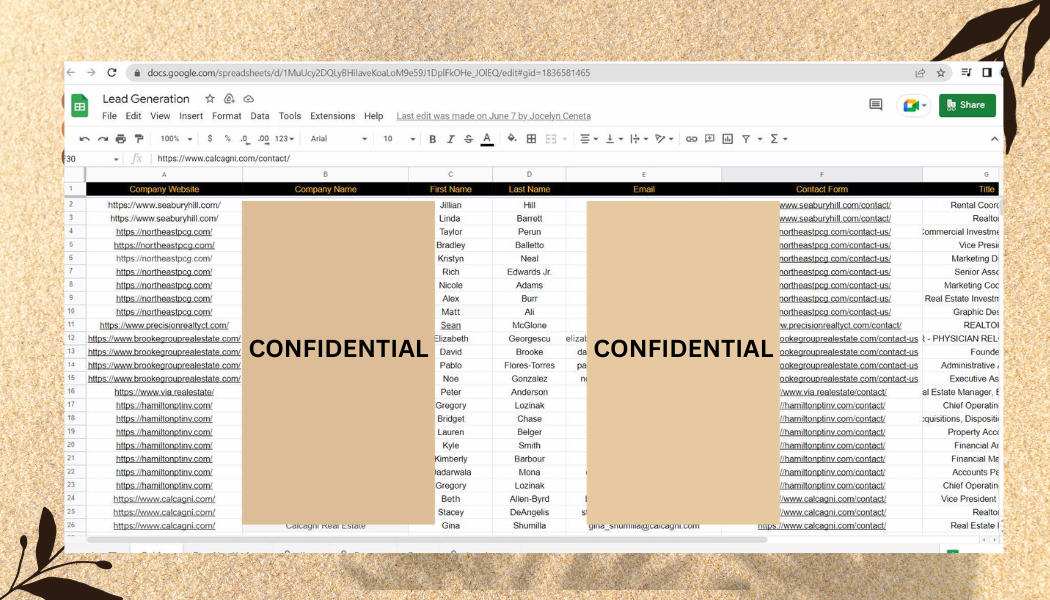Format as currency
Viewport: 1050px width, 600px height.
pos(210,139)
